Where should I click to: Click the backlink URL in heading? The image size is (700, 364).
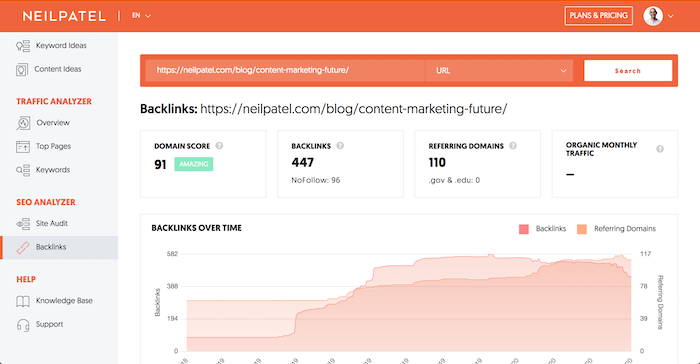(x=354, y=109)
